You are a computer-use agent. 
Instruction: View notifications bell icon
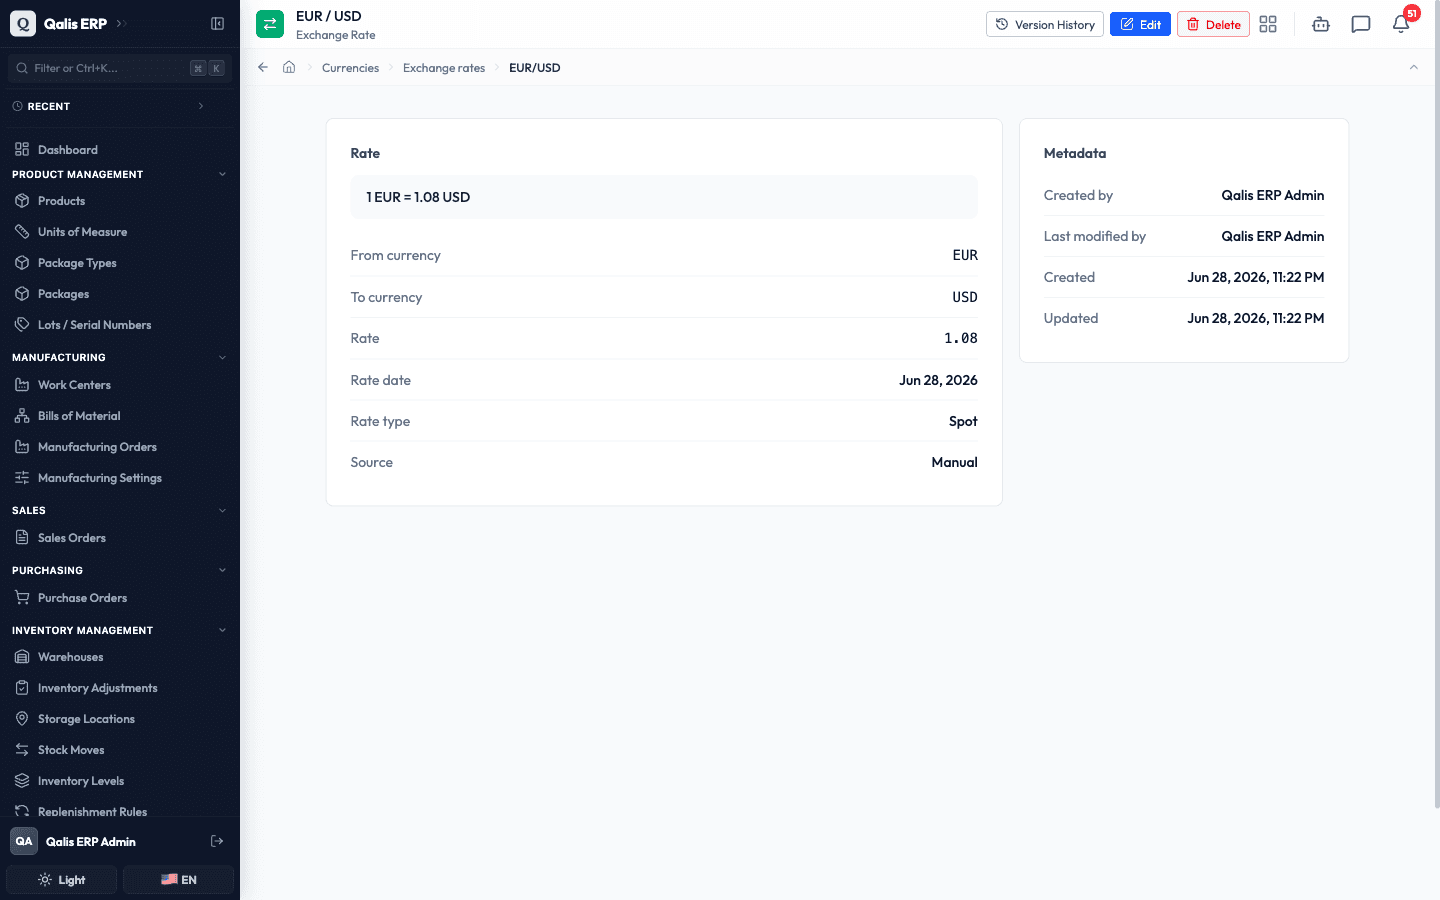point(1401,24)
